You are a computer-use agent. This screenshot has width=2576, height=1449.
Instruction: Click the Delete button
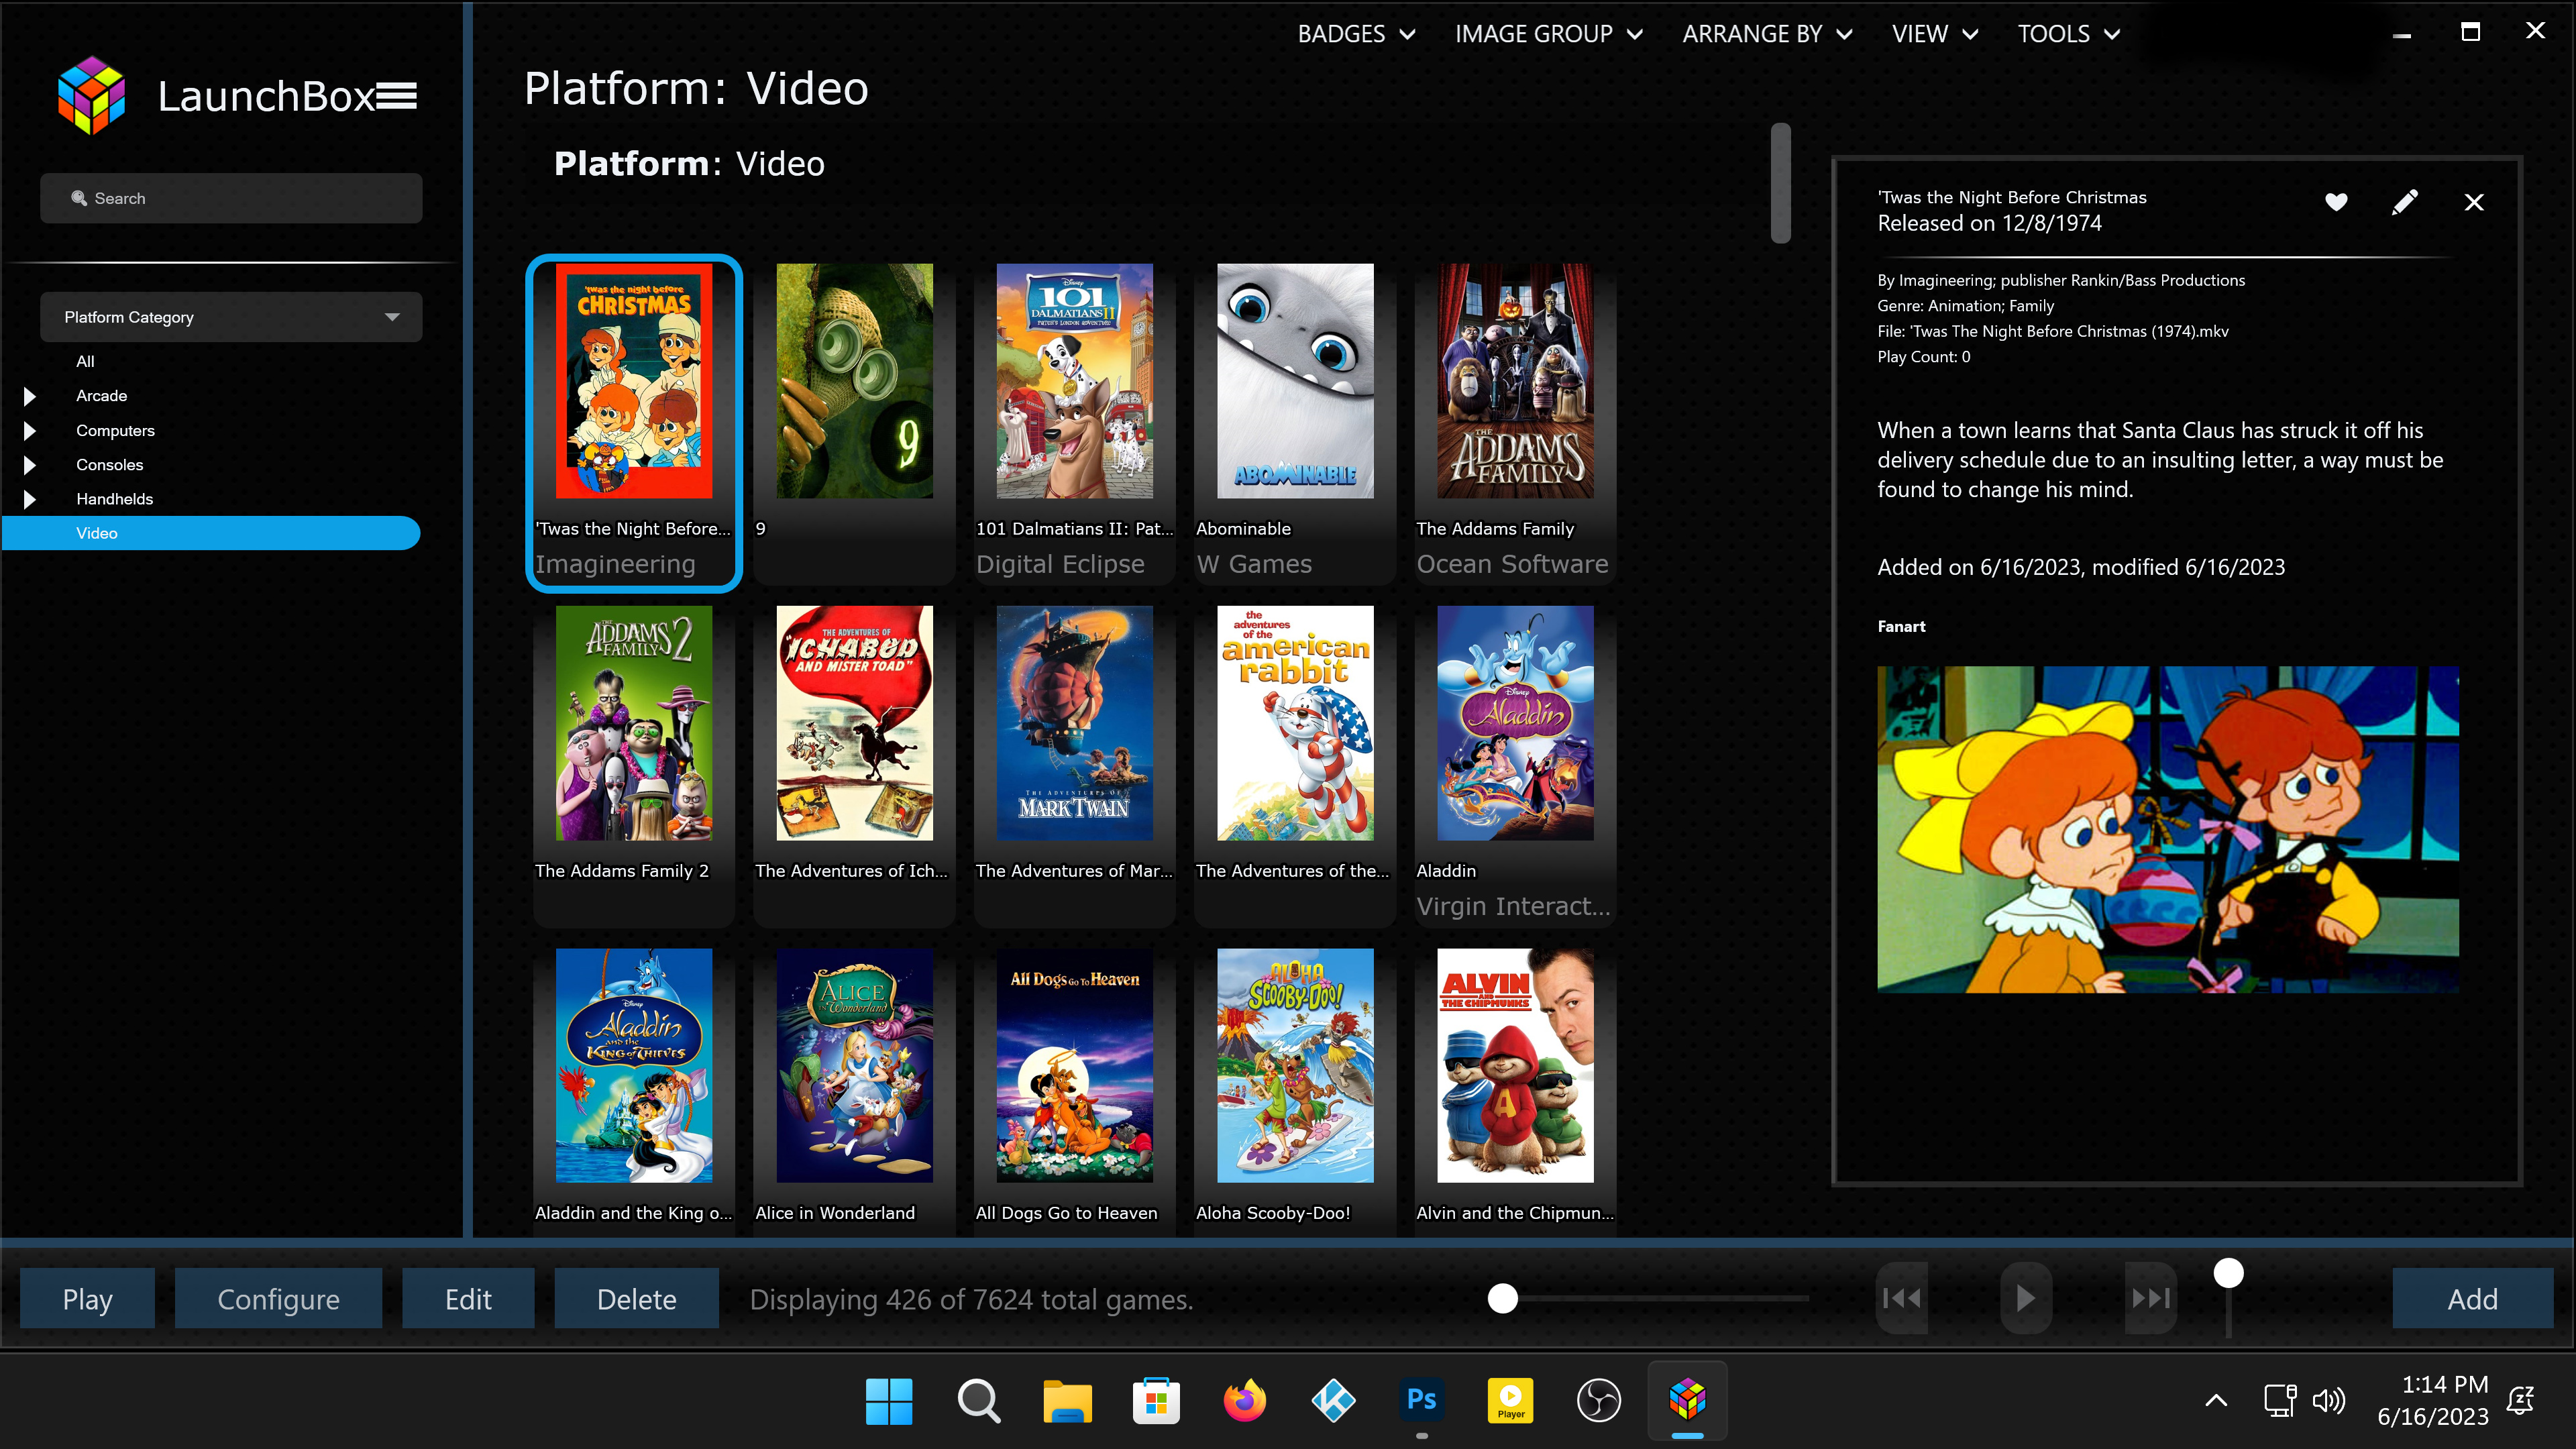pos(636,1298)
